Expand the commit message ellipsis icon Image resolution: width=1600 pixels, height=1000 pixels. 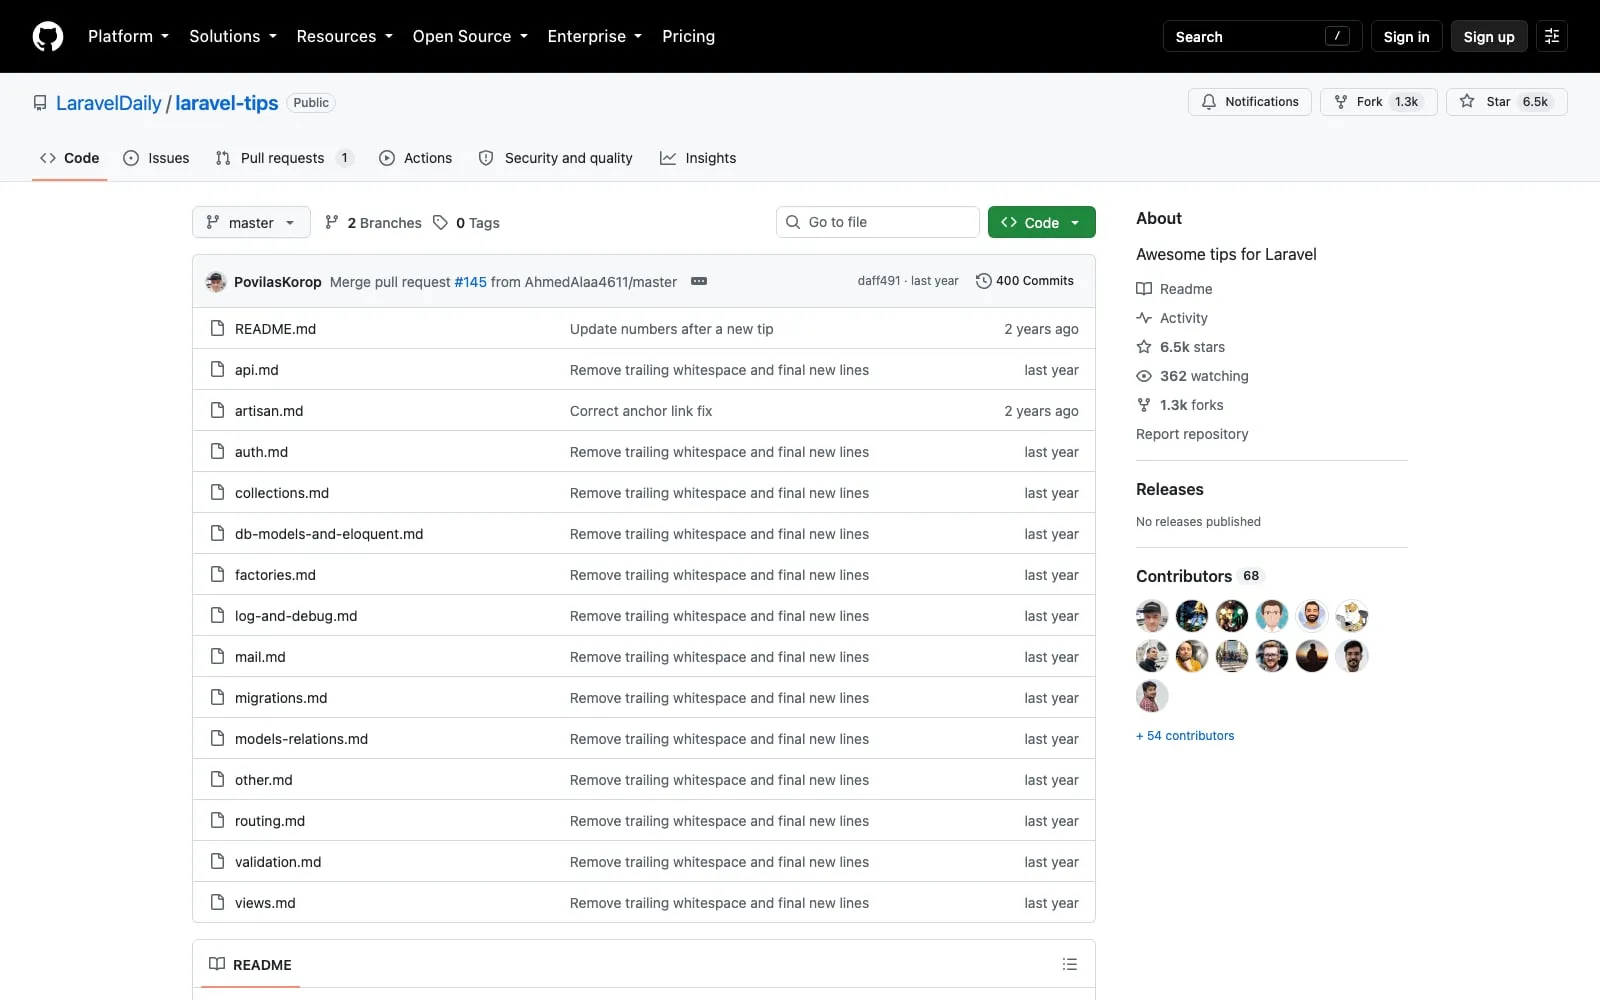[699, 281]
